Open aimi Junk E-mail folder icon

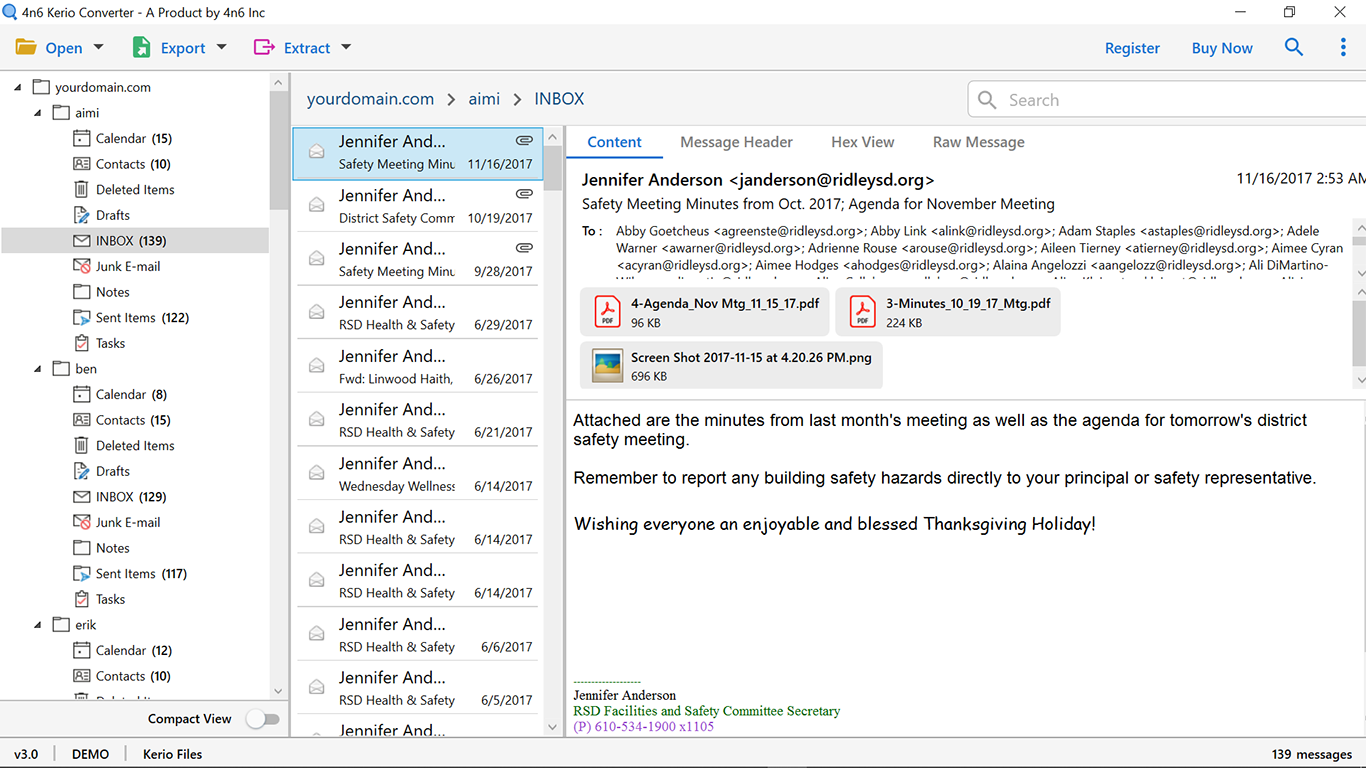[x=82, y=266]
